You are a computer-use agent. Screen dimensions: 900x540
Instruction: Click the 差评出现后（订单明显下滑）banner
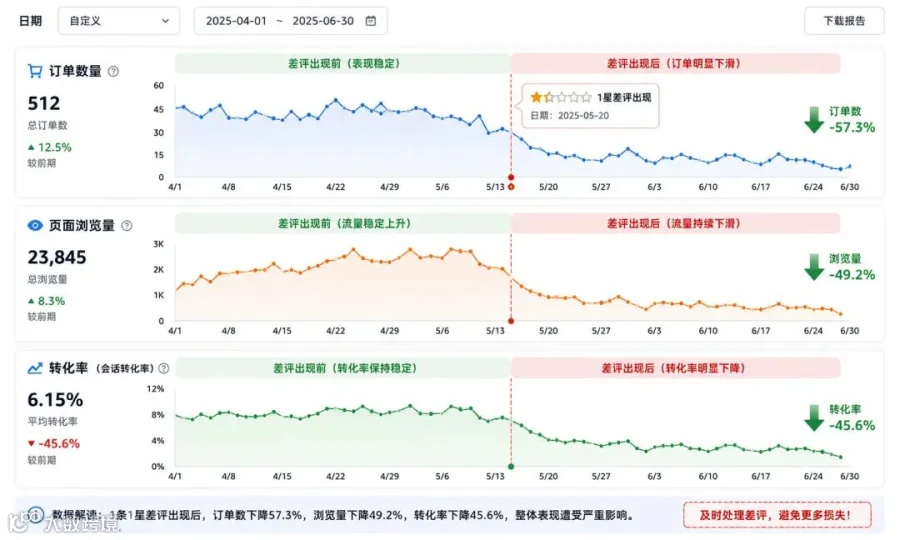tap(675, 63)
